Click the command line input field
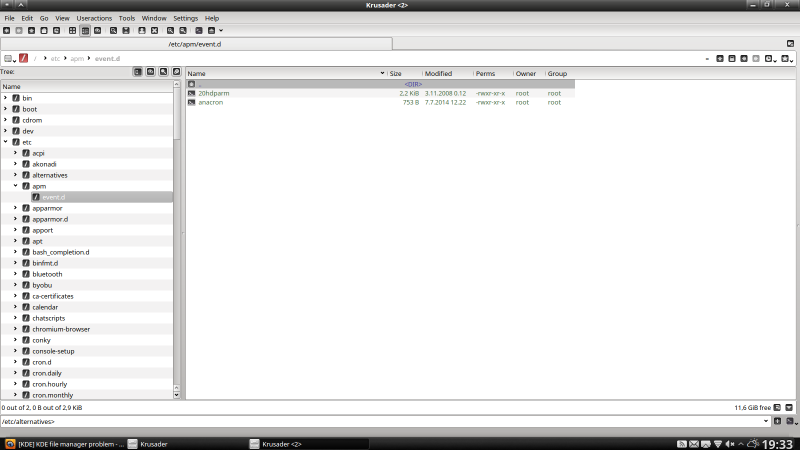800x450 pixels. tap(380, 421)
